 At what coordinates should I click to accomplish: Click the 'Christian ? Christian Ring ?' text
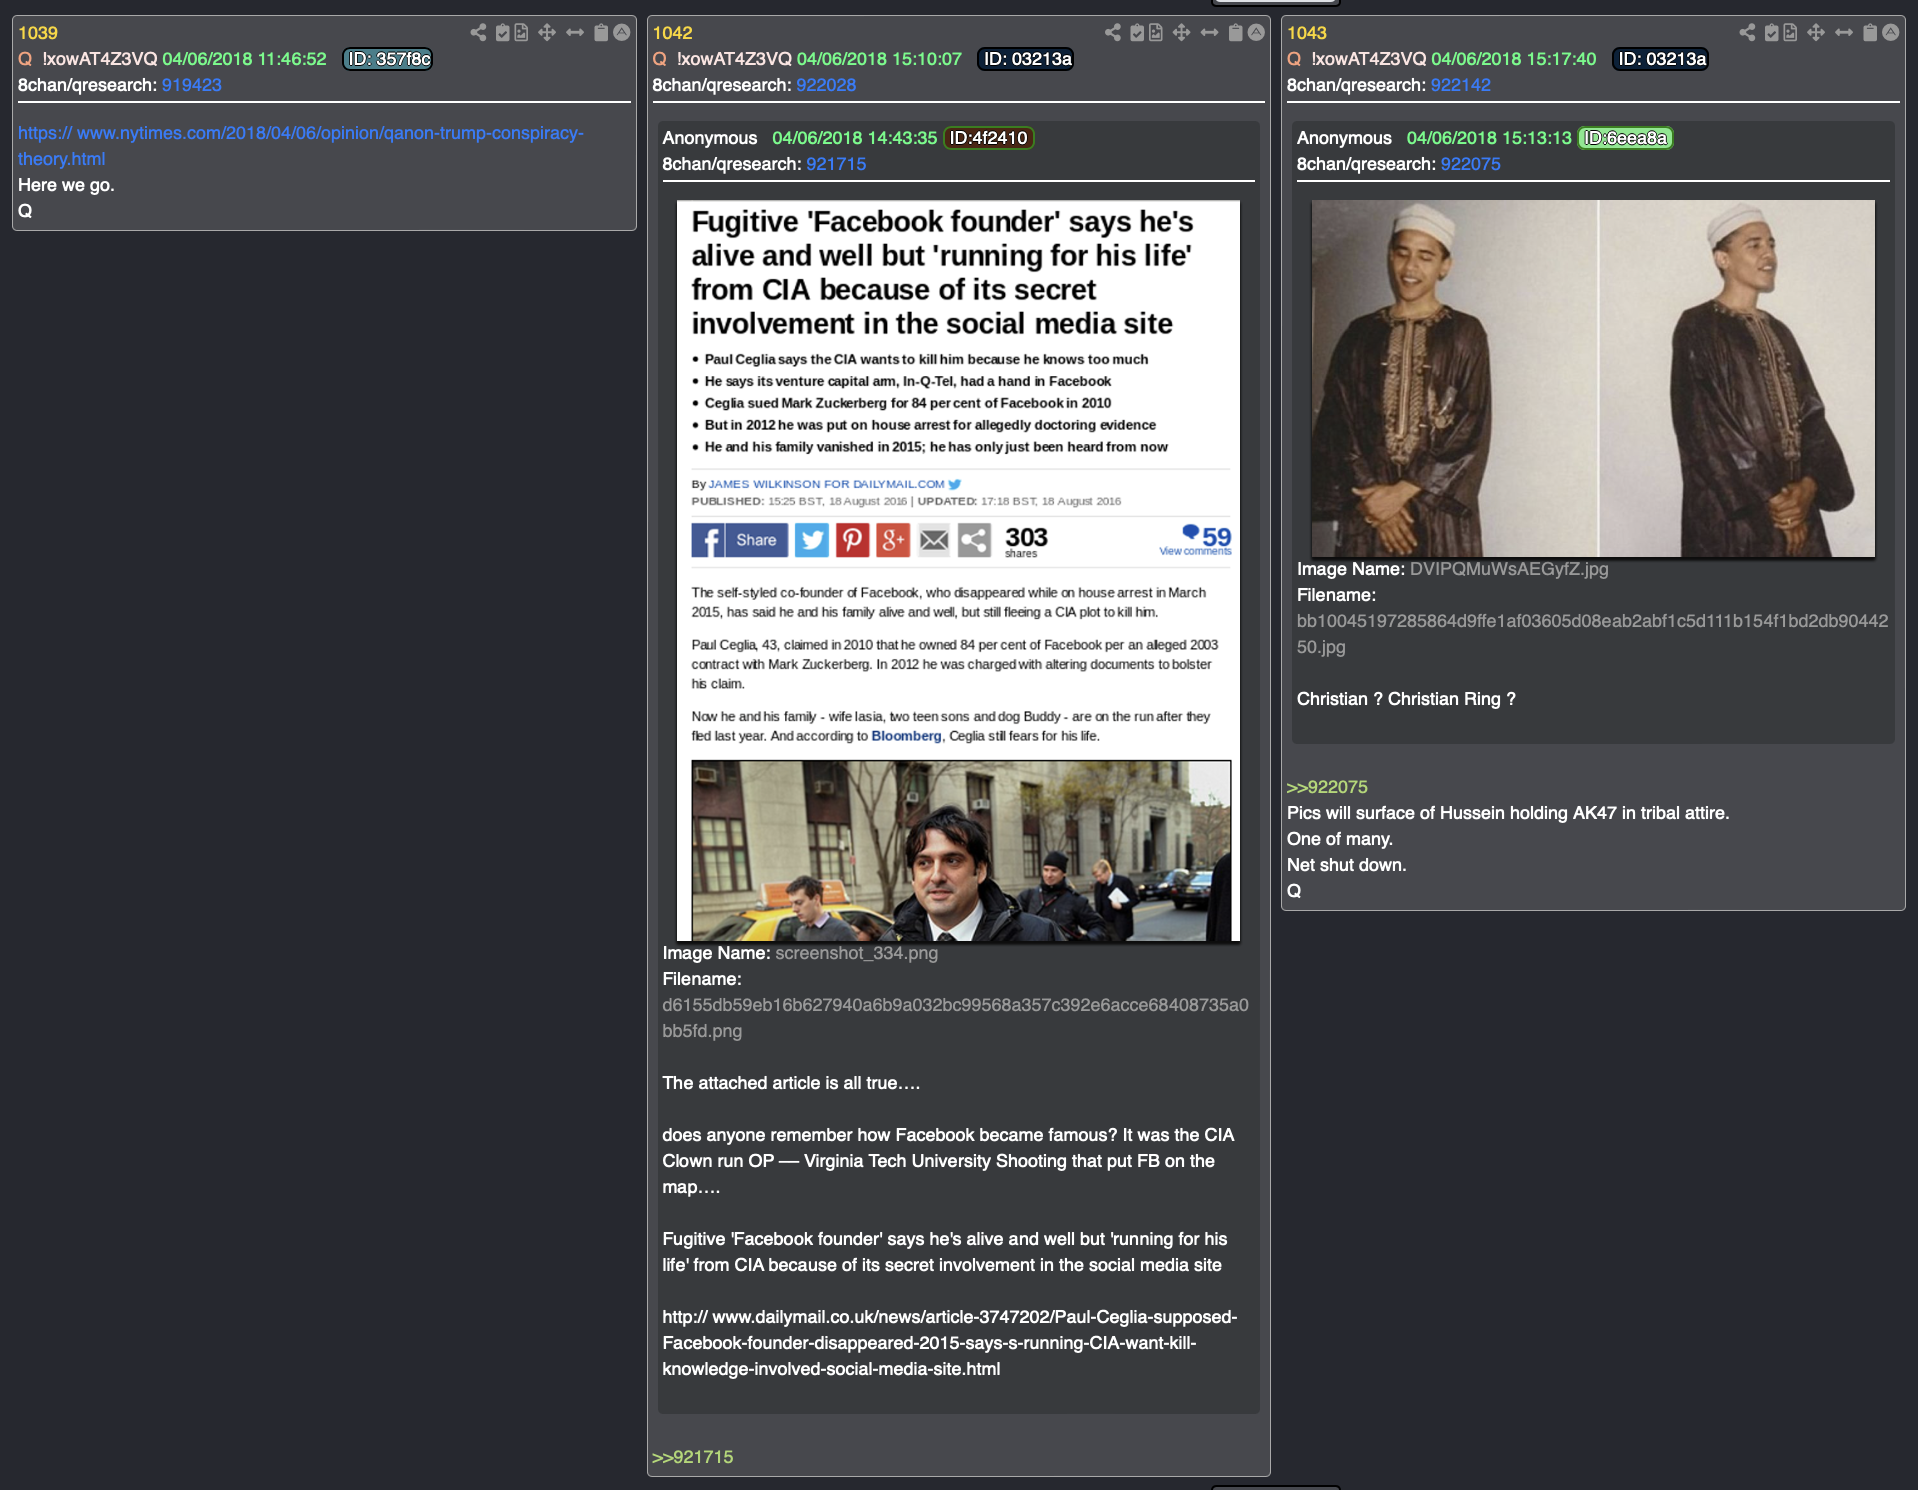(x=1406, y=699)
